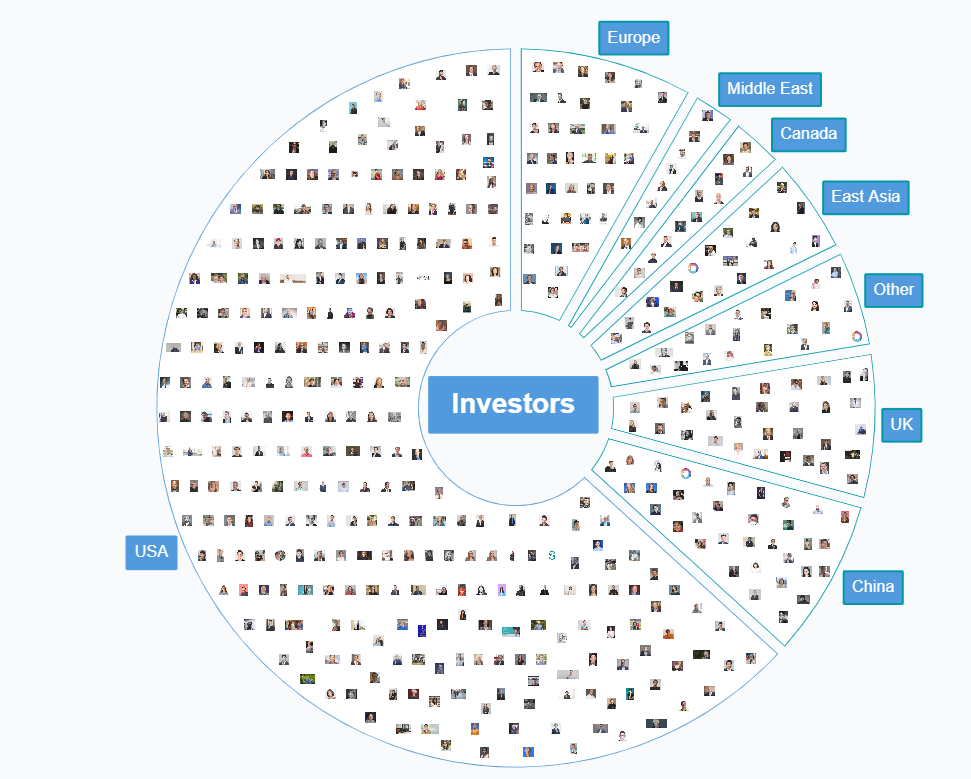
Task: Click the central Investors button
Action: (x=512, y=404)
